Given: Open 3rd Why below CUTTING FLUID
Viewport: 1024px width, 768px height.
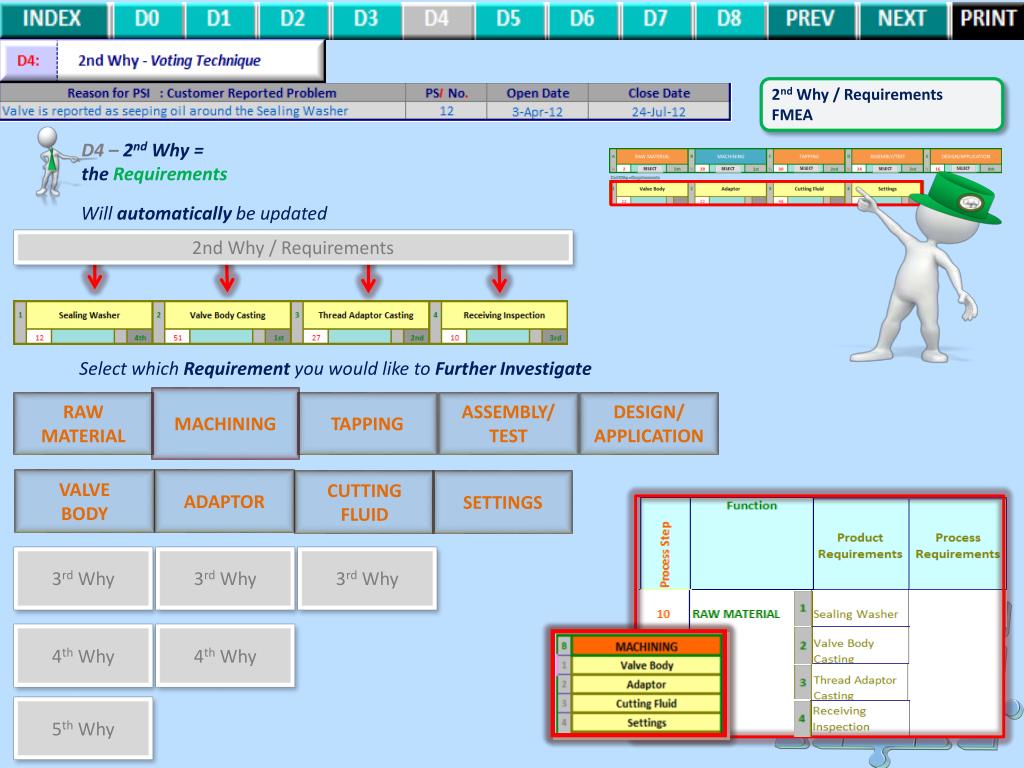Looking at the screenshot, I should (367, 579).
